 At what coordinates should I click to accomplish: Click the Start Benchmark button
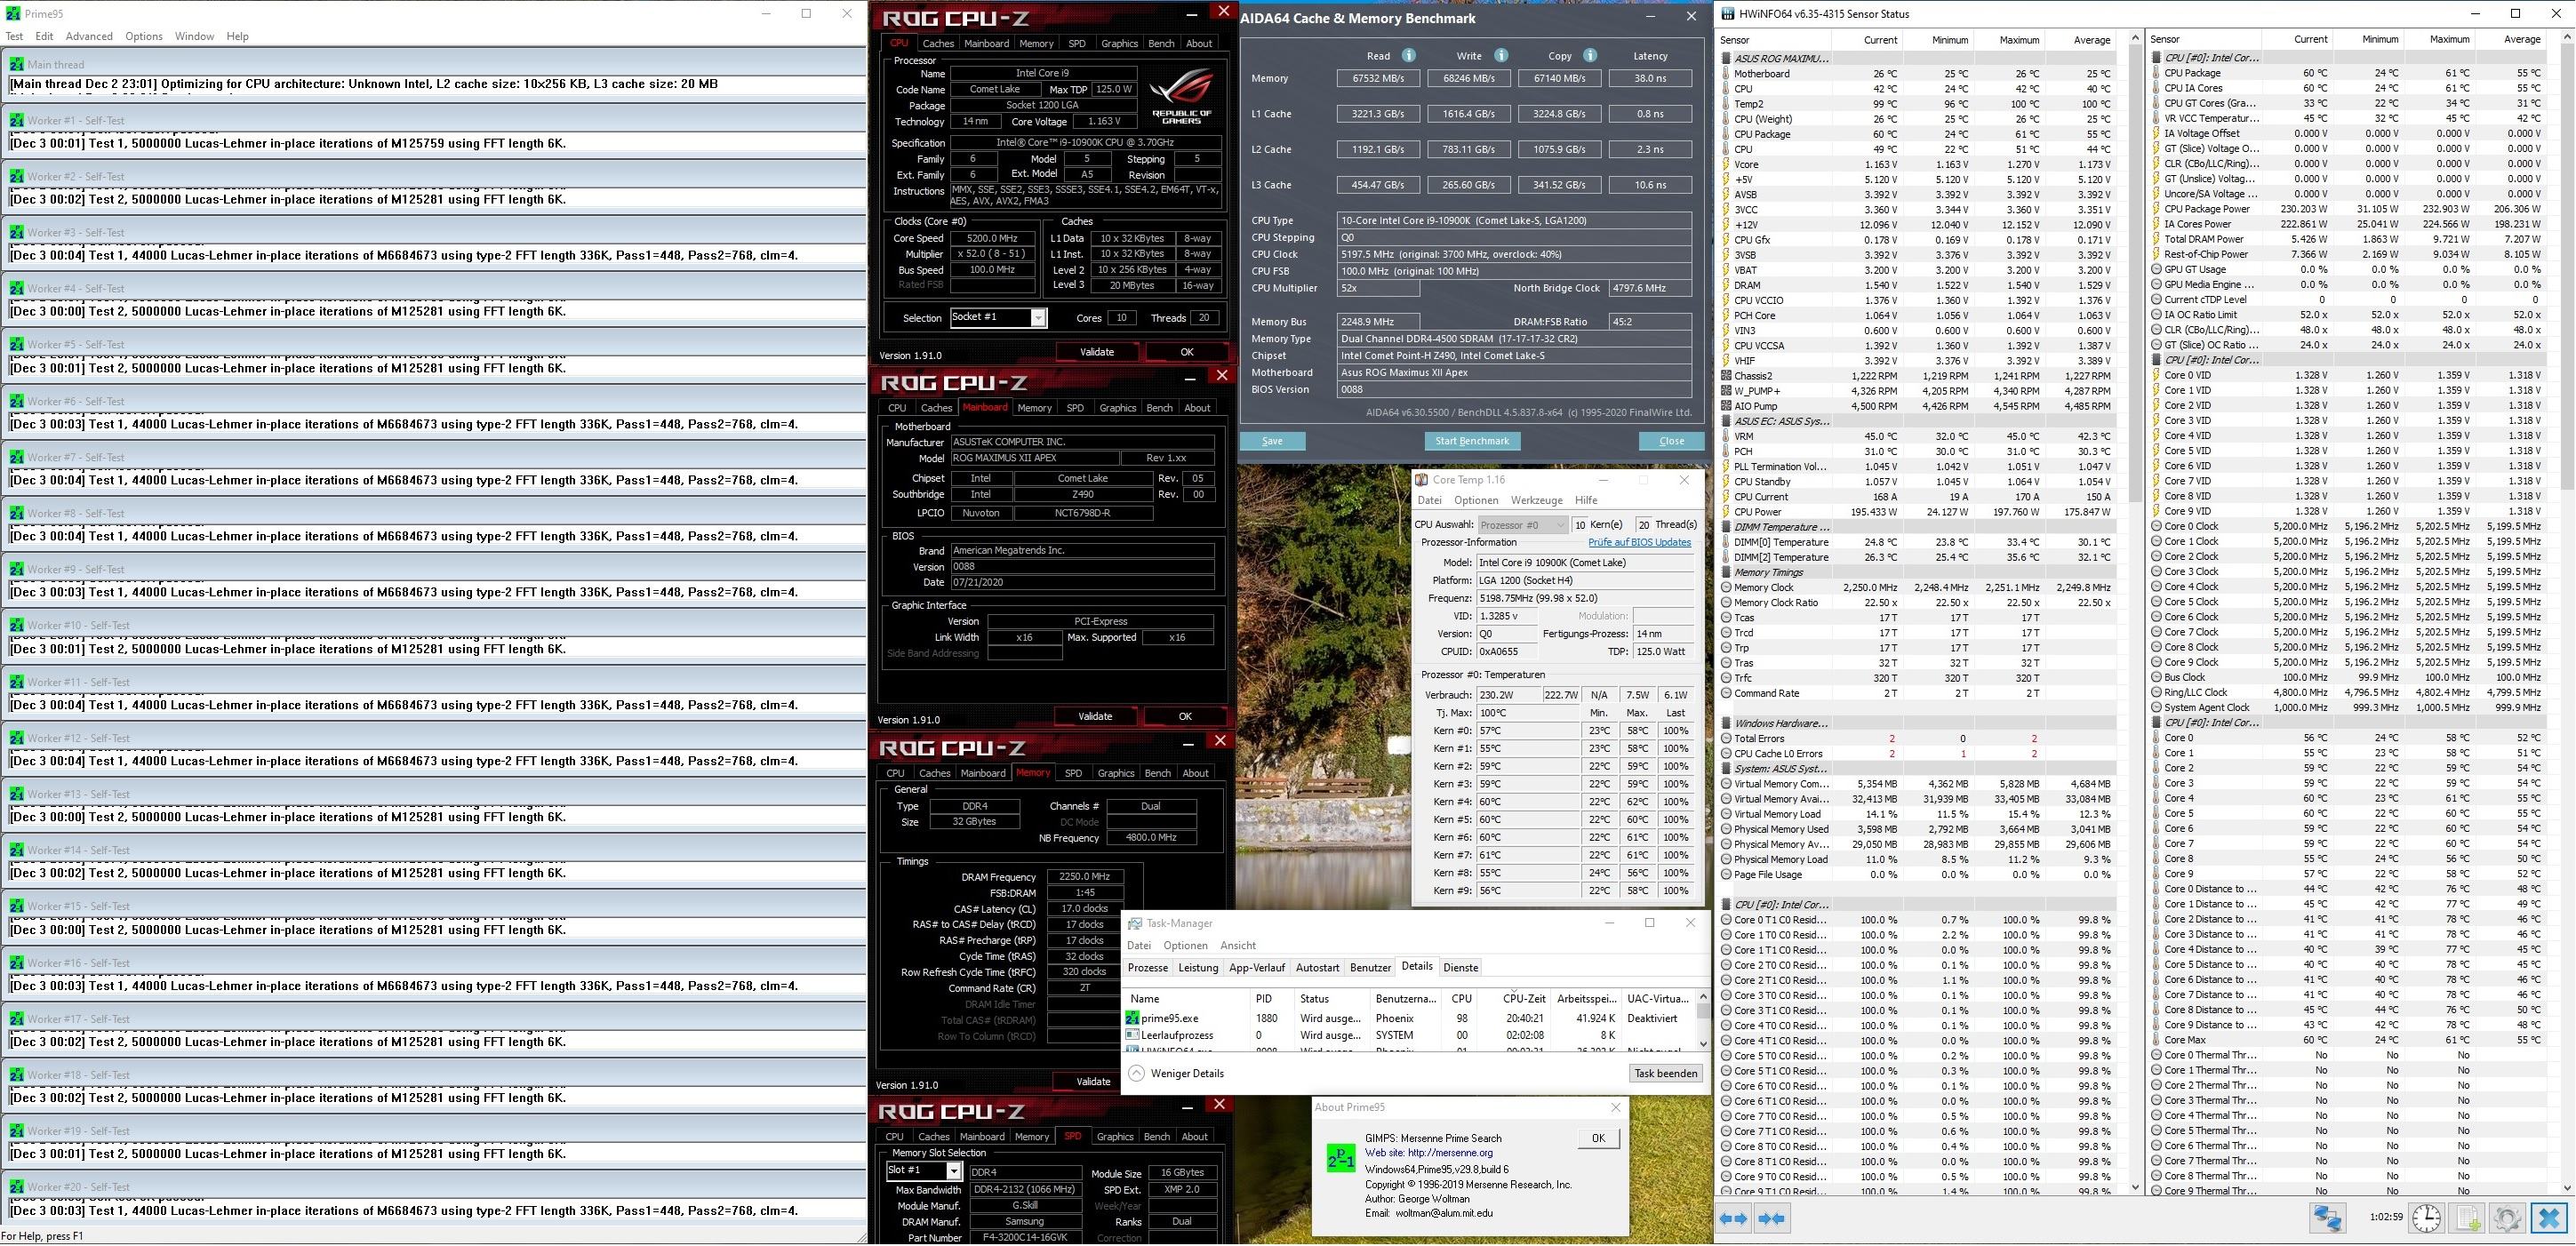tap(1471, 441)
